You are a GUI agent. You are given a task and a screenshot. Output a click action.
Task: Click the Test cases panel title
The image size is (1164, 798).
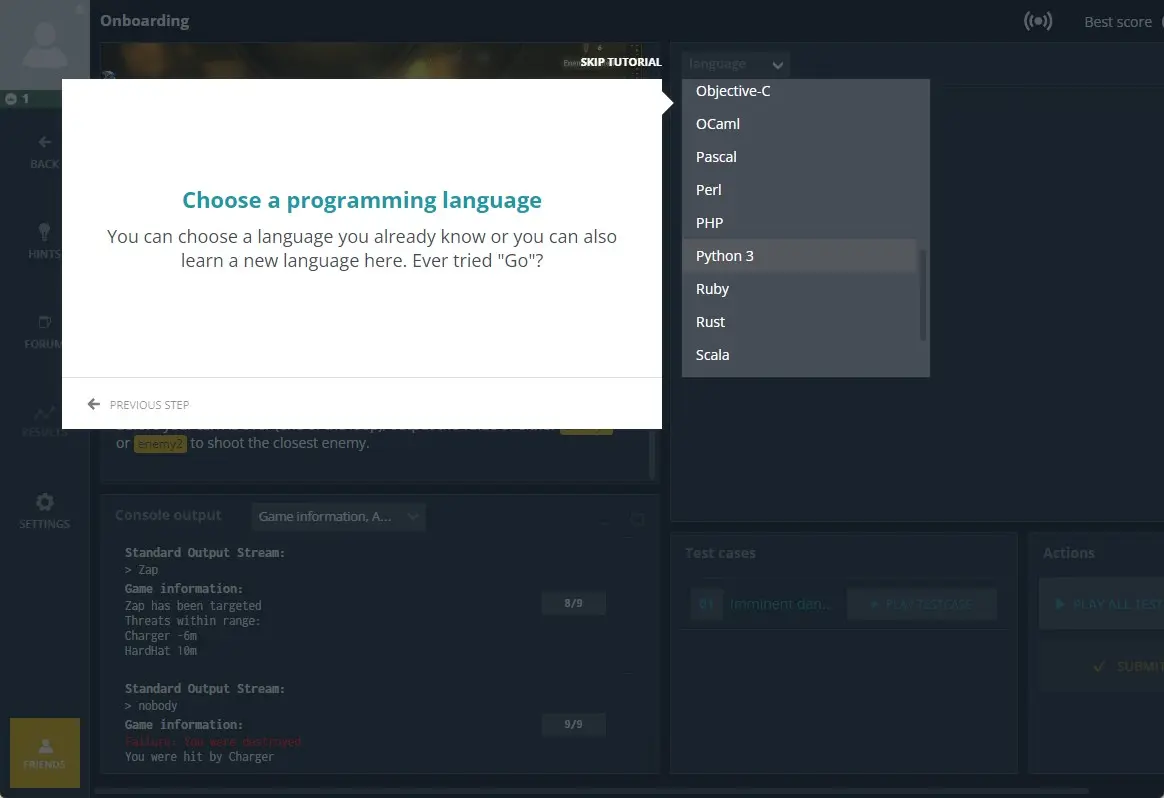(720, 553)
